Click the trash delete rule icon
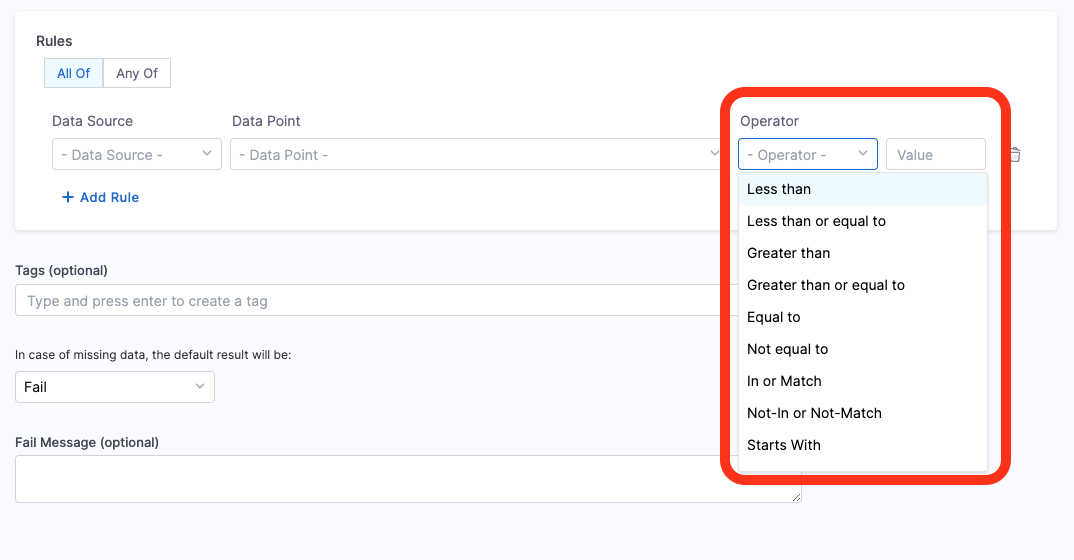Image resolution: width=1074 pixels, height=560 pixels. 1015,155
